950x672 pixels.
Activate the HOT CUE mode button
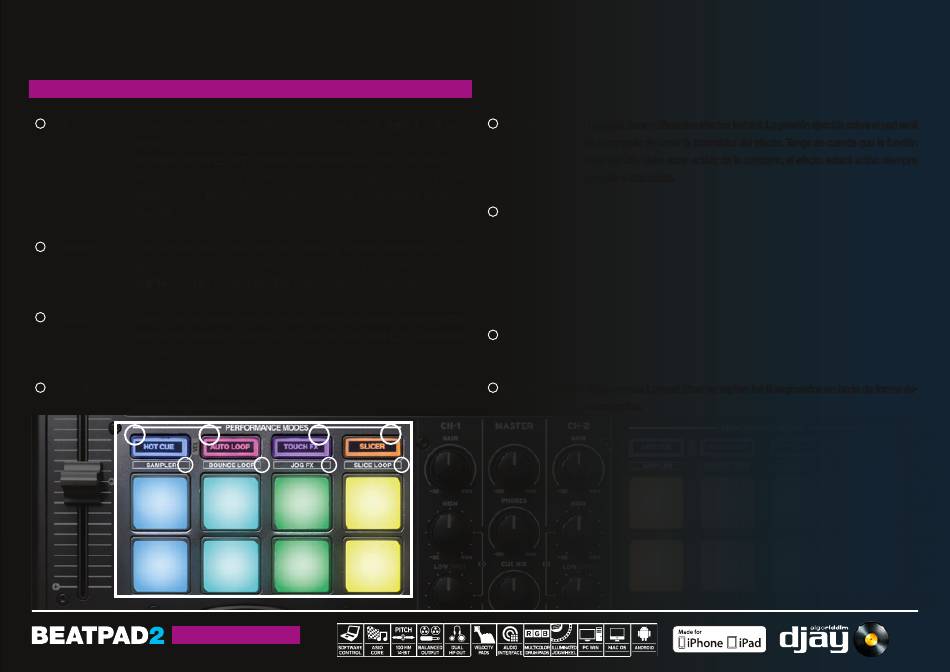pos(159,447)
